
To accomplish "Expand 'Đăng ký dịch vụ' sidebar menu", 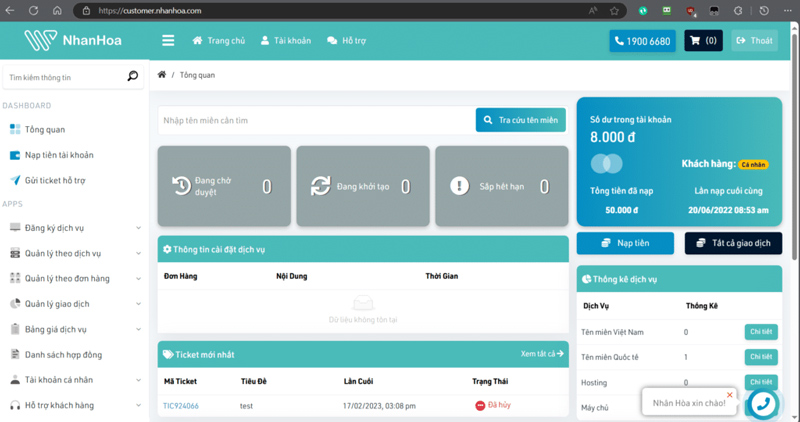I will pos(75,228).
